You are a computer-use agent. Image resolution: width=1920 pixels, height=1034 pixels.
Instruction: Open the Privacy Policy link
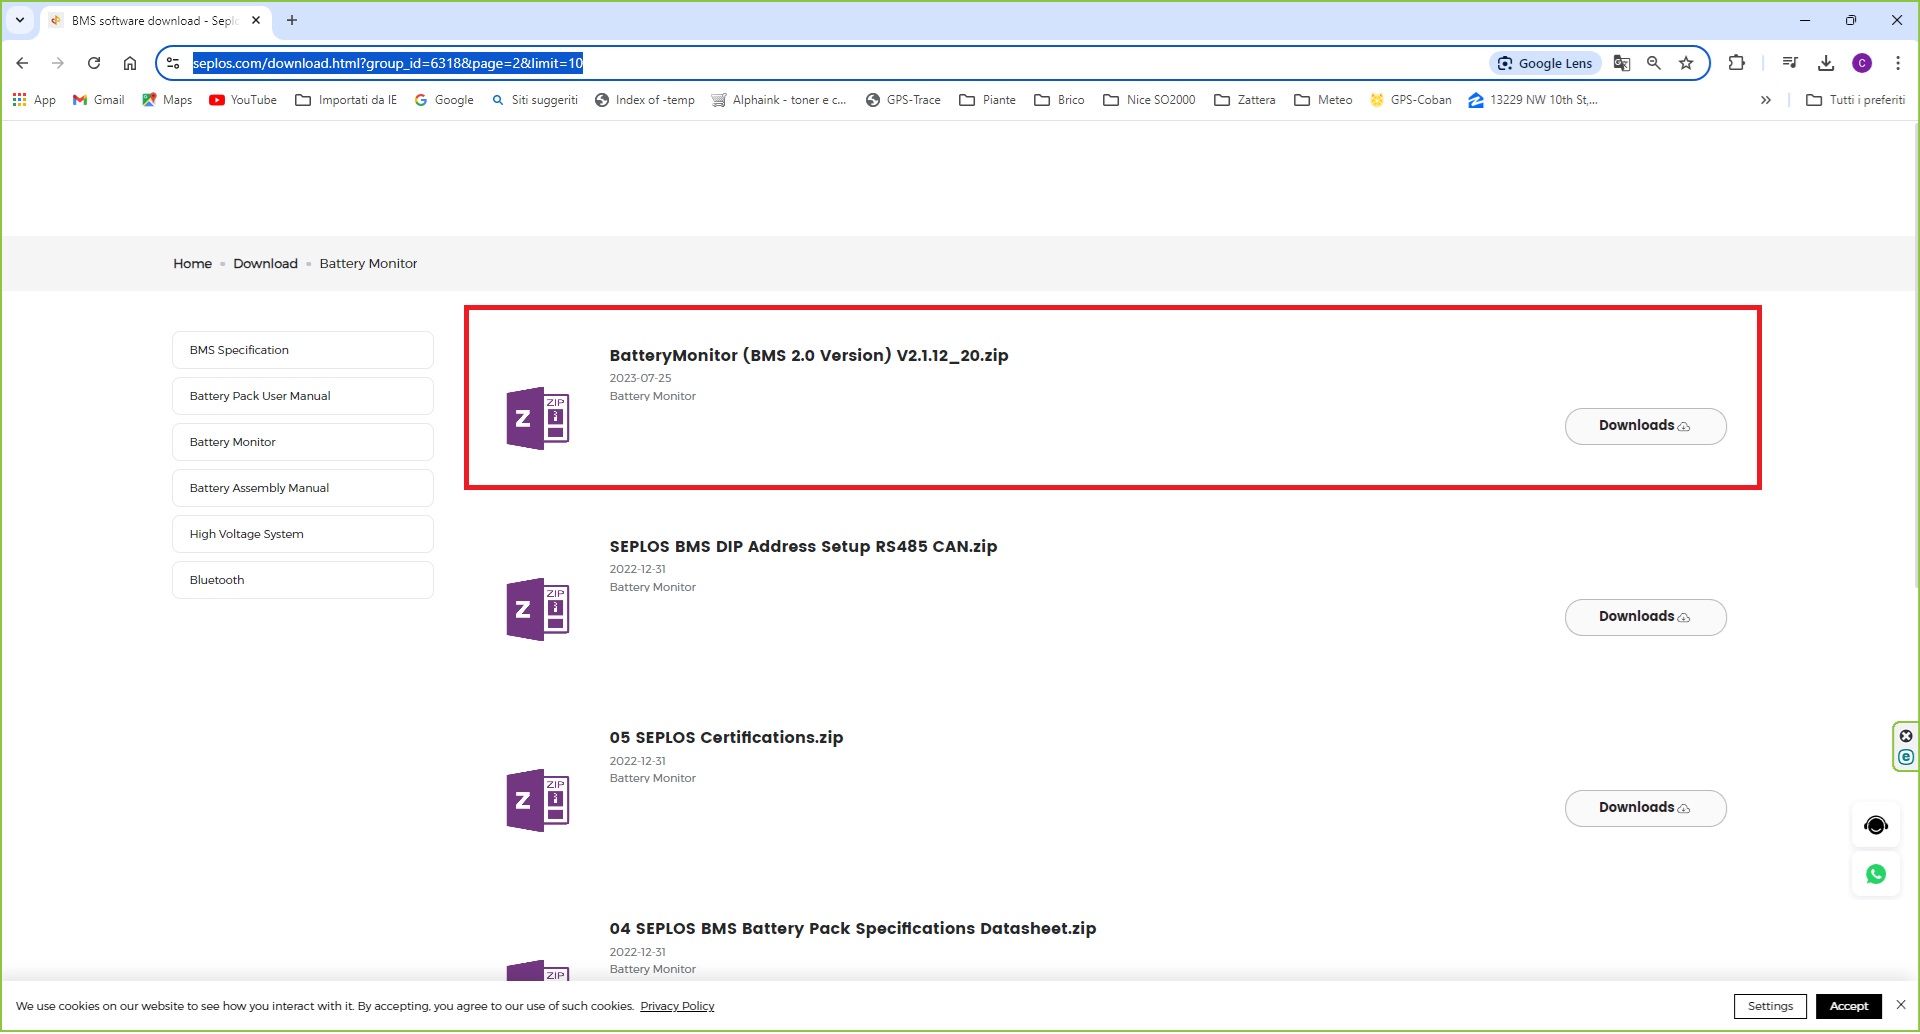pos(677,1006)
